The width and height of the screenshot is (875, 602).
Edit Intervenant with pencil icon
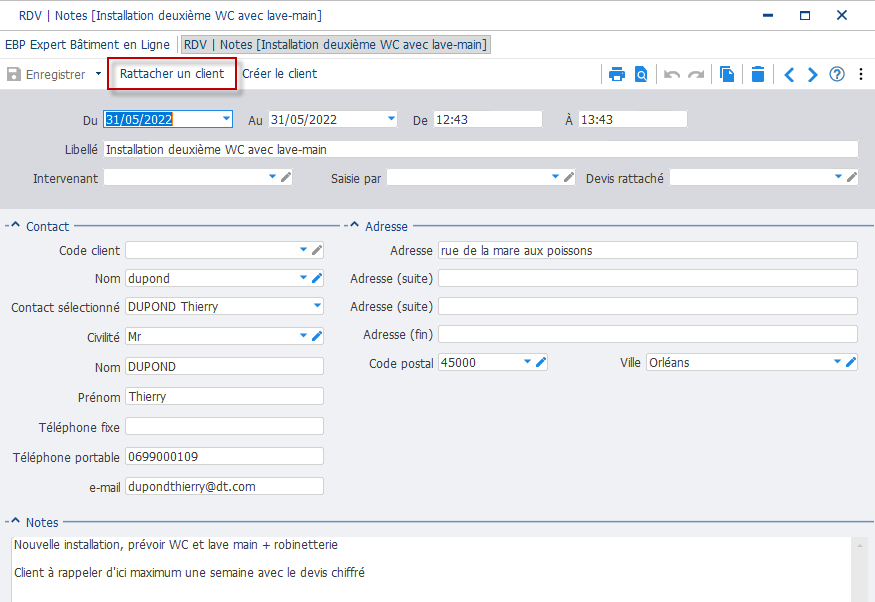(x=286, y=177)
